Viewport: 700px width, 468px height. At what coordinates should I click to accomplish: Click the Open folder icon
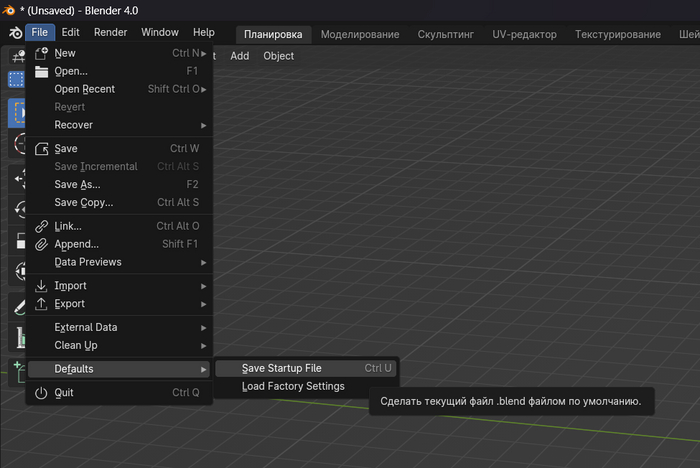tap(41, 71)
